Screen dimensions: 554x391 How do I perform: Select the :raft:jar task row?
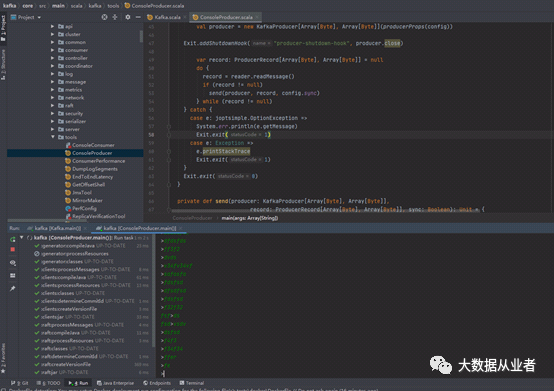coord(91,372)
